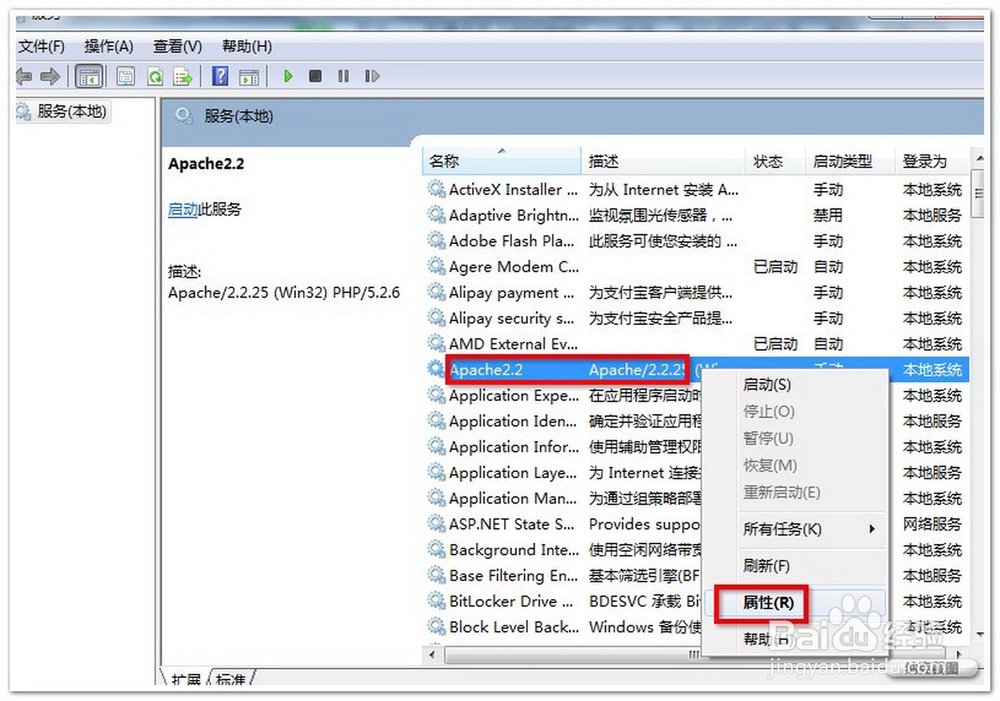The width and height of the screenshot is (1000, 701).
Task: Click the Properties toolbar icon
Action: [126, 77]
